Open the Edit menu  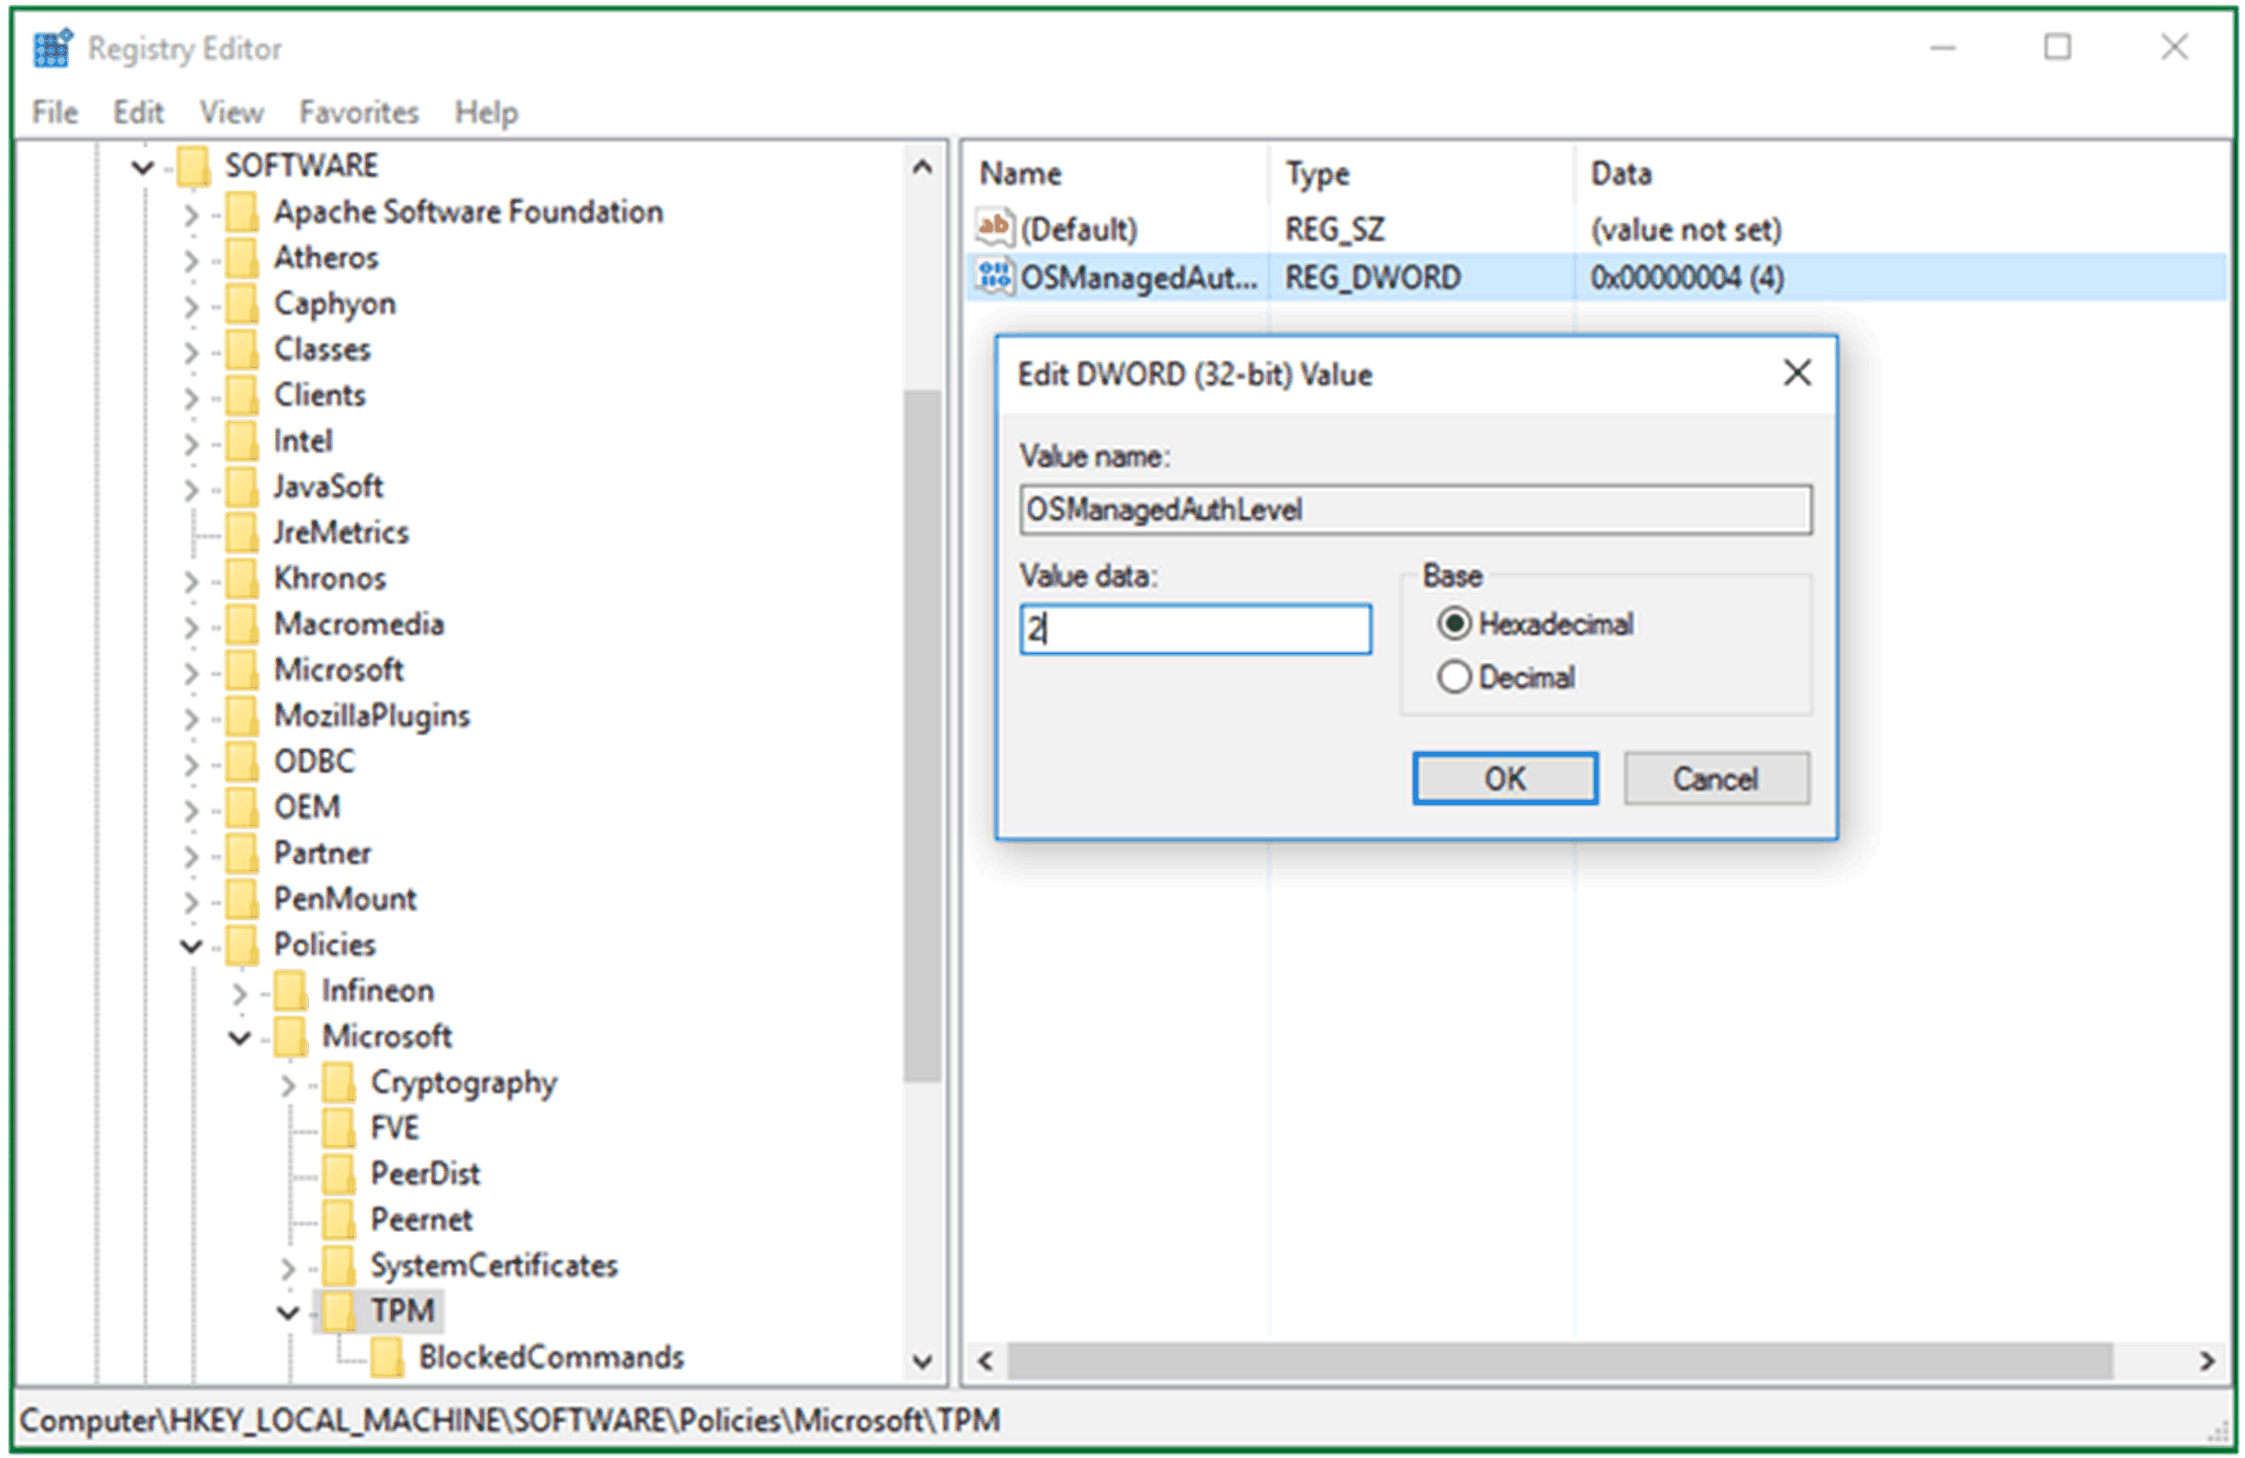(x=138, y=112)
